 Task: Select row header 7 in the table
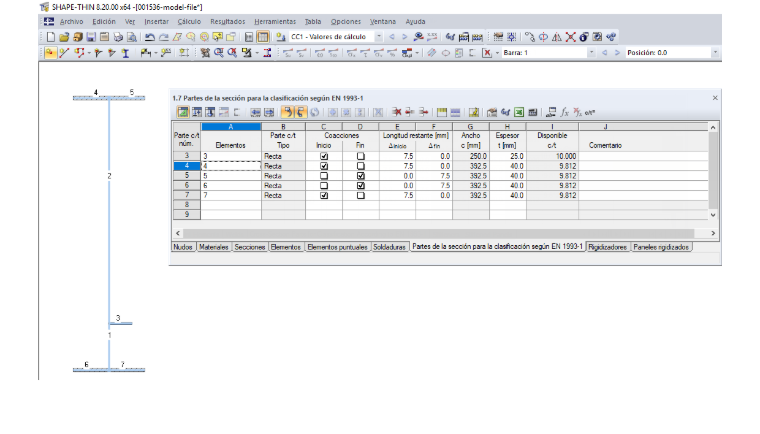pyautogui.click(x=187, y=195)
